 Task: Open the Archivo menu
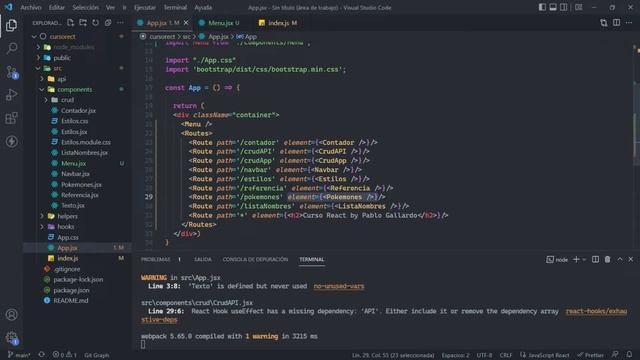31,7
